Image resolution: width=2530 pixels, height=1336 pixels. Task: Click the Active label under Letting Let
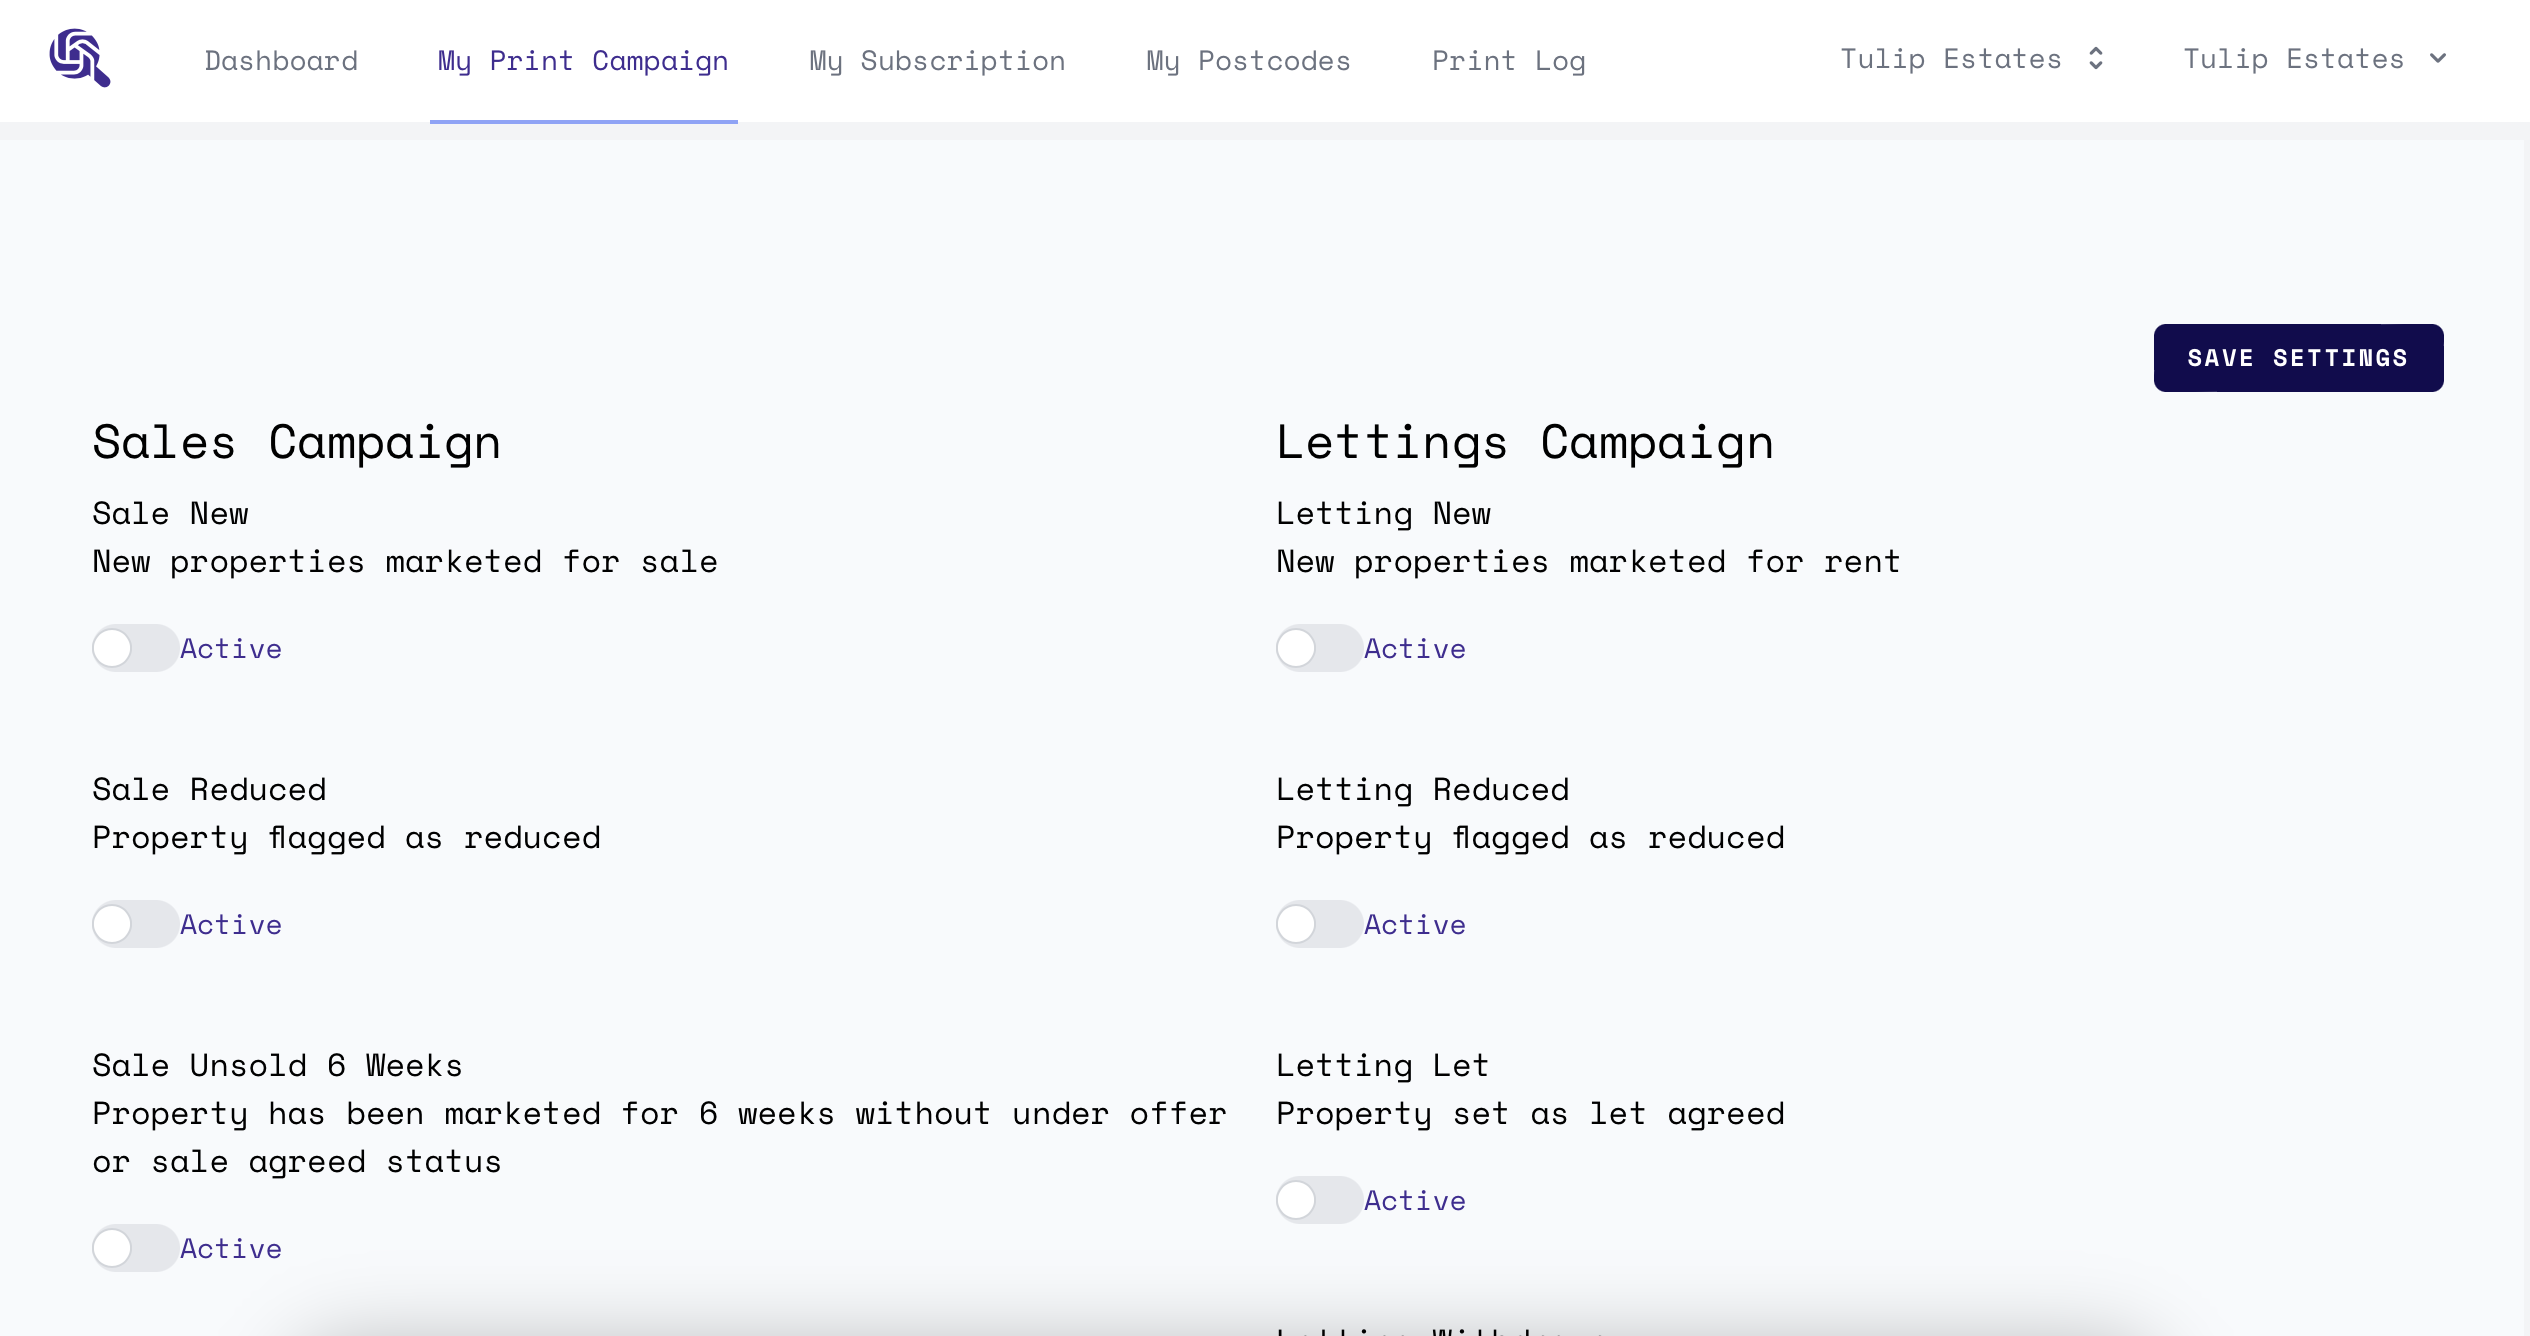click(1414, 1201)
